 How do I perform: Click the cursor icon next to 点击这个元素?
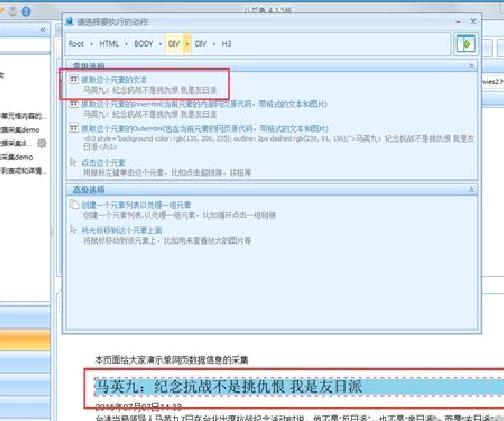click(74, 162)
